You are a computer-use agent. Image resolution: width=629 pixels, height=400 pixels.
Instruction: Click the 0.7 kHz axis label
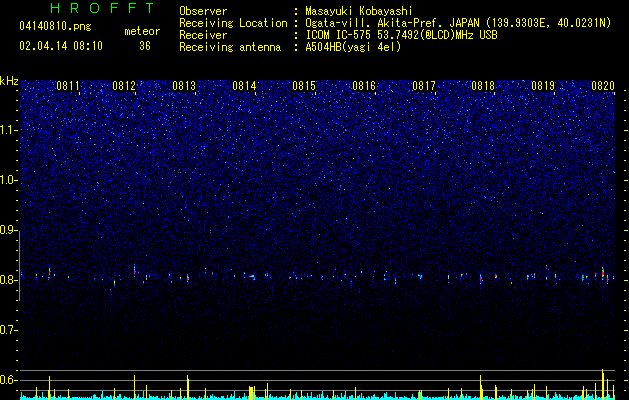[9, 330]
